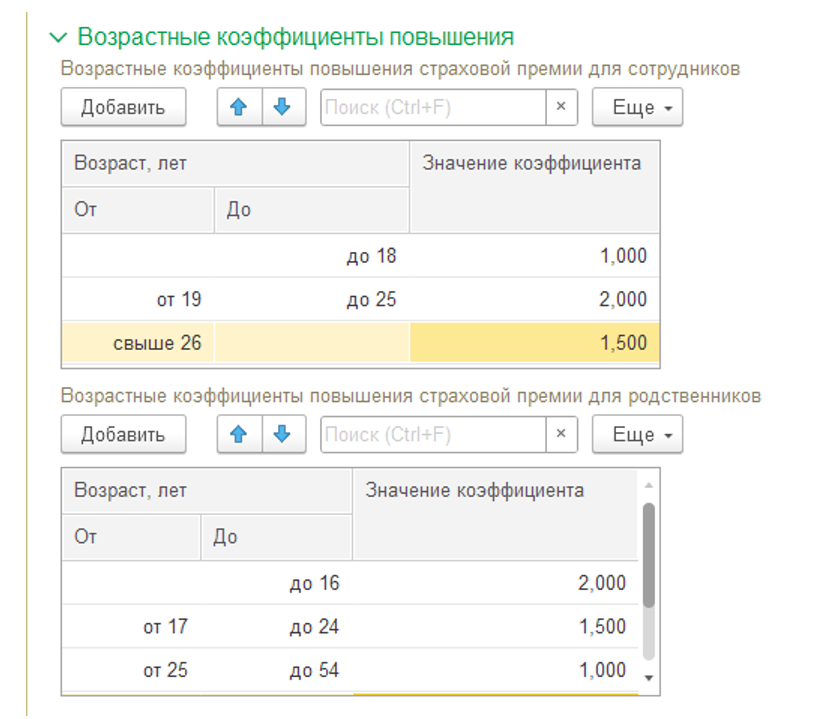This screenshot has height=719, width=818.
Task: Click move-down arrow in employees table toolbar
Action: (x=283, y=107)
